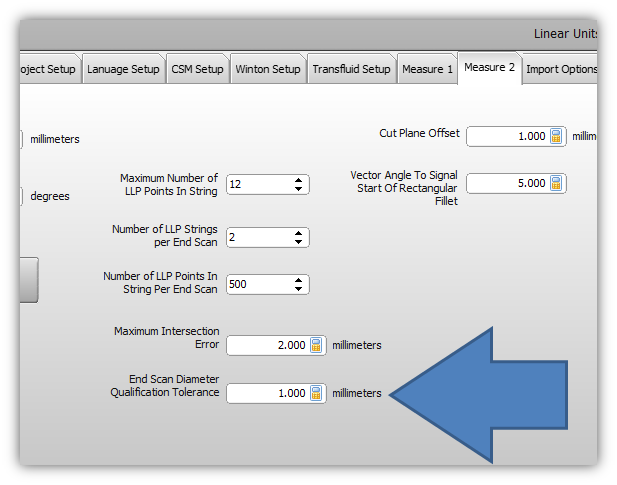Increase Maximum Number of LLP Points value
Screen dimensions: 617x485
tap(298, 180)
